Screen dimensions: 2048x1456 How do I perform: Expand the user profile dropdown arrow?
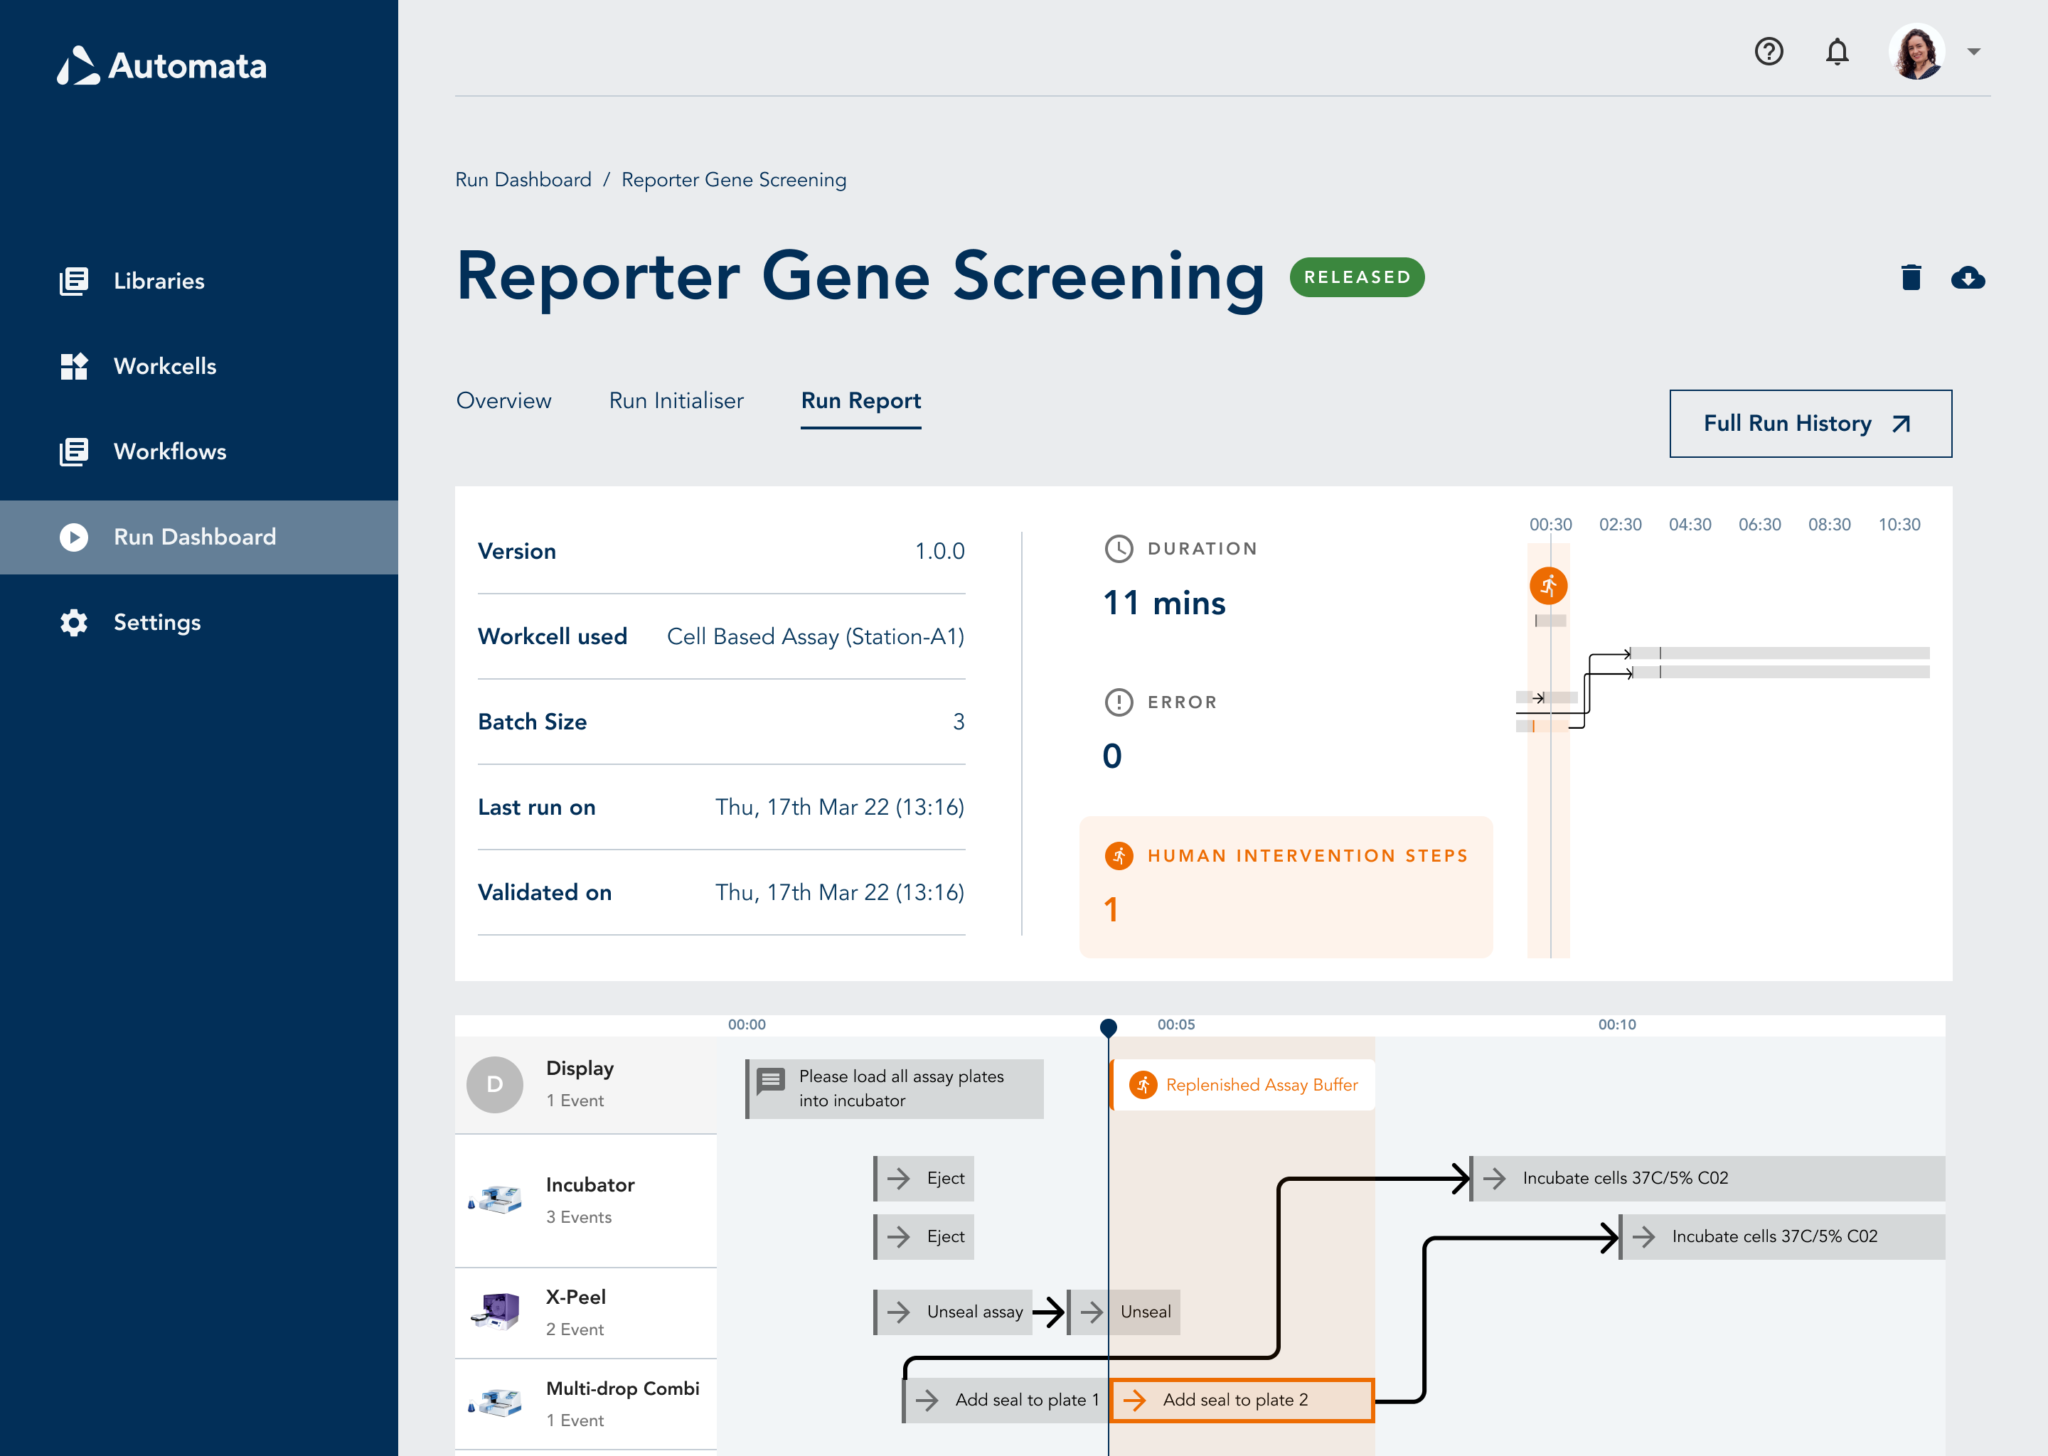click(x=1973, y=51)
